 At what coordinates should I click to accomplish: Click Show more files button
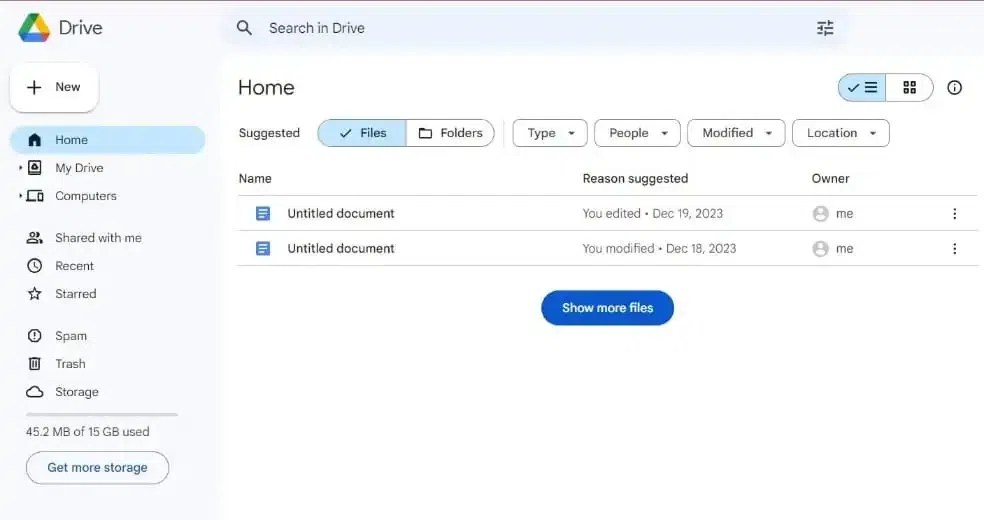607,308
